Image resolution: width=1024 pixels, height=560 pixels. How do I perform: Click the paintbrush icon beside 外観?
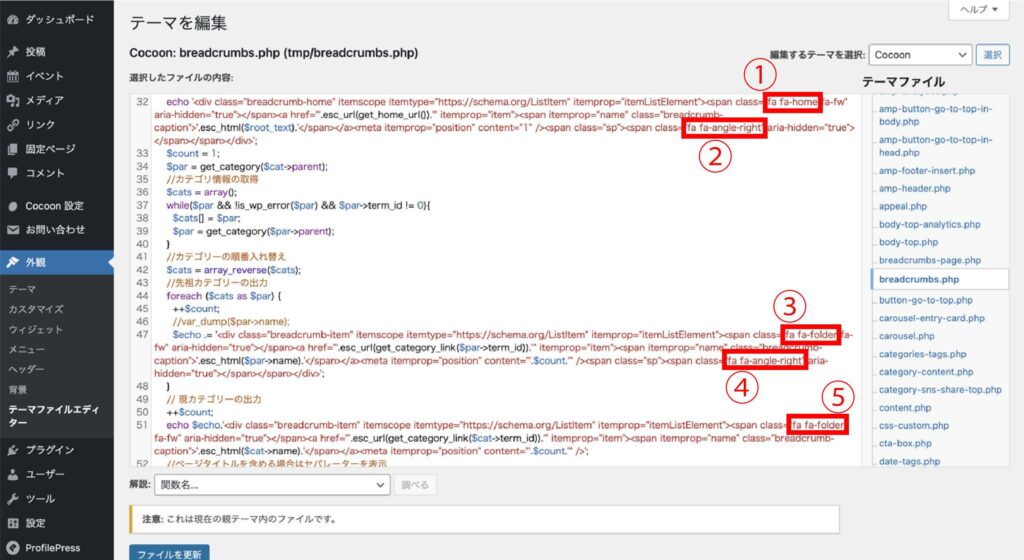point(12,262)
